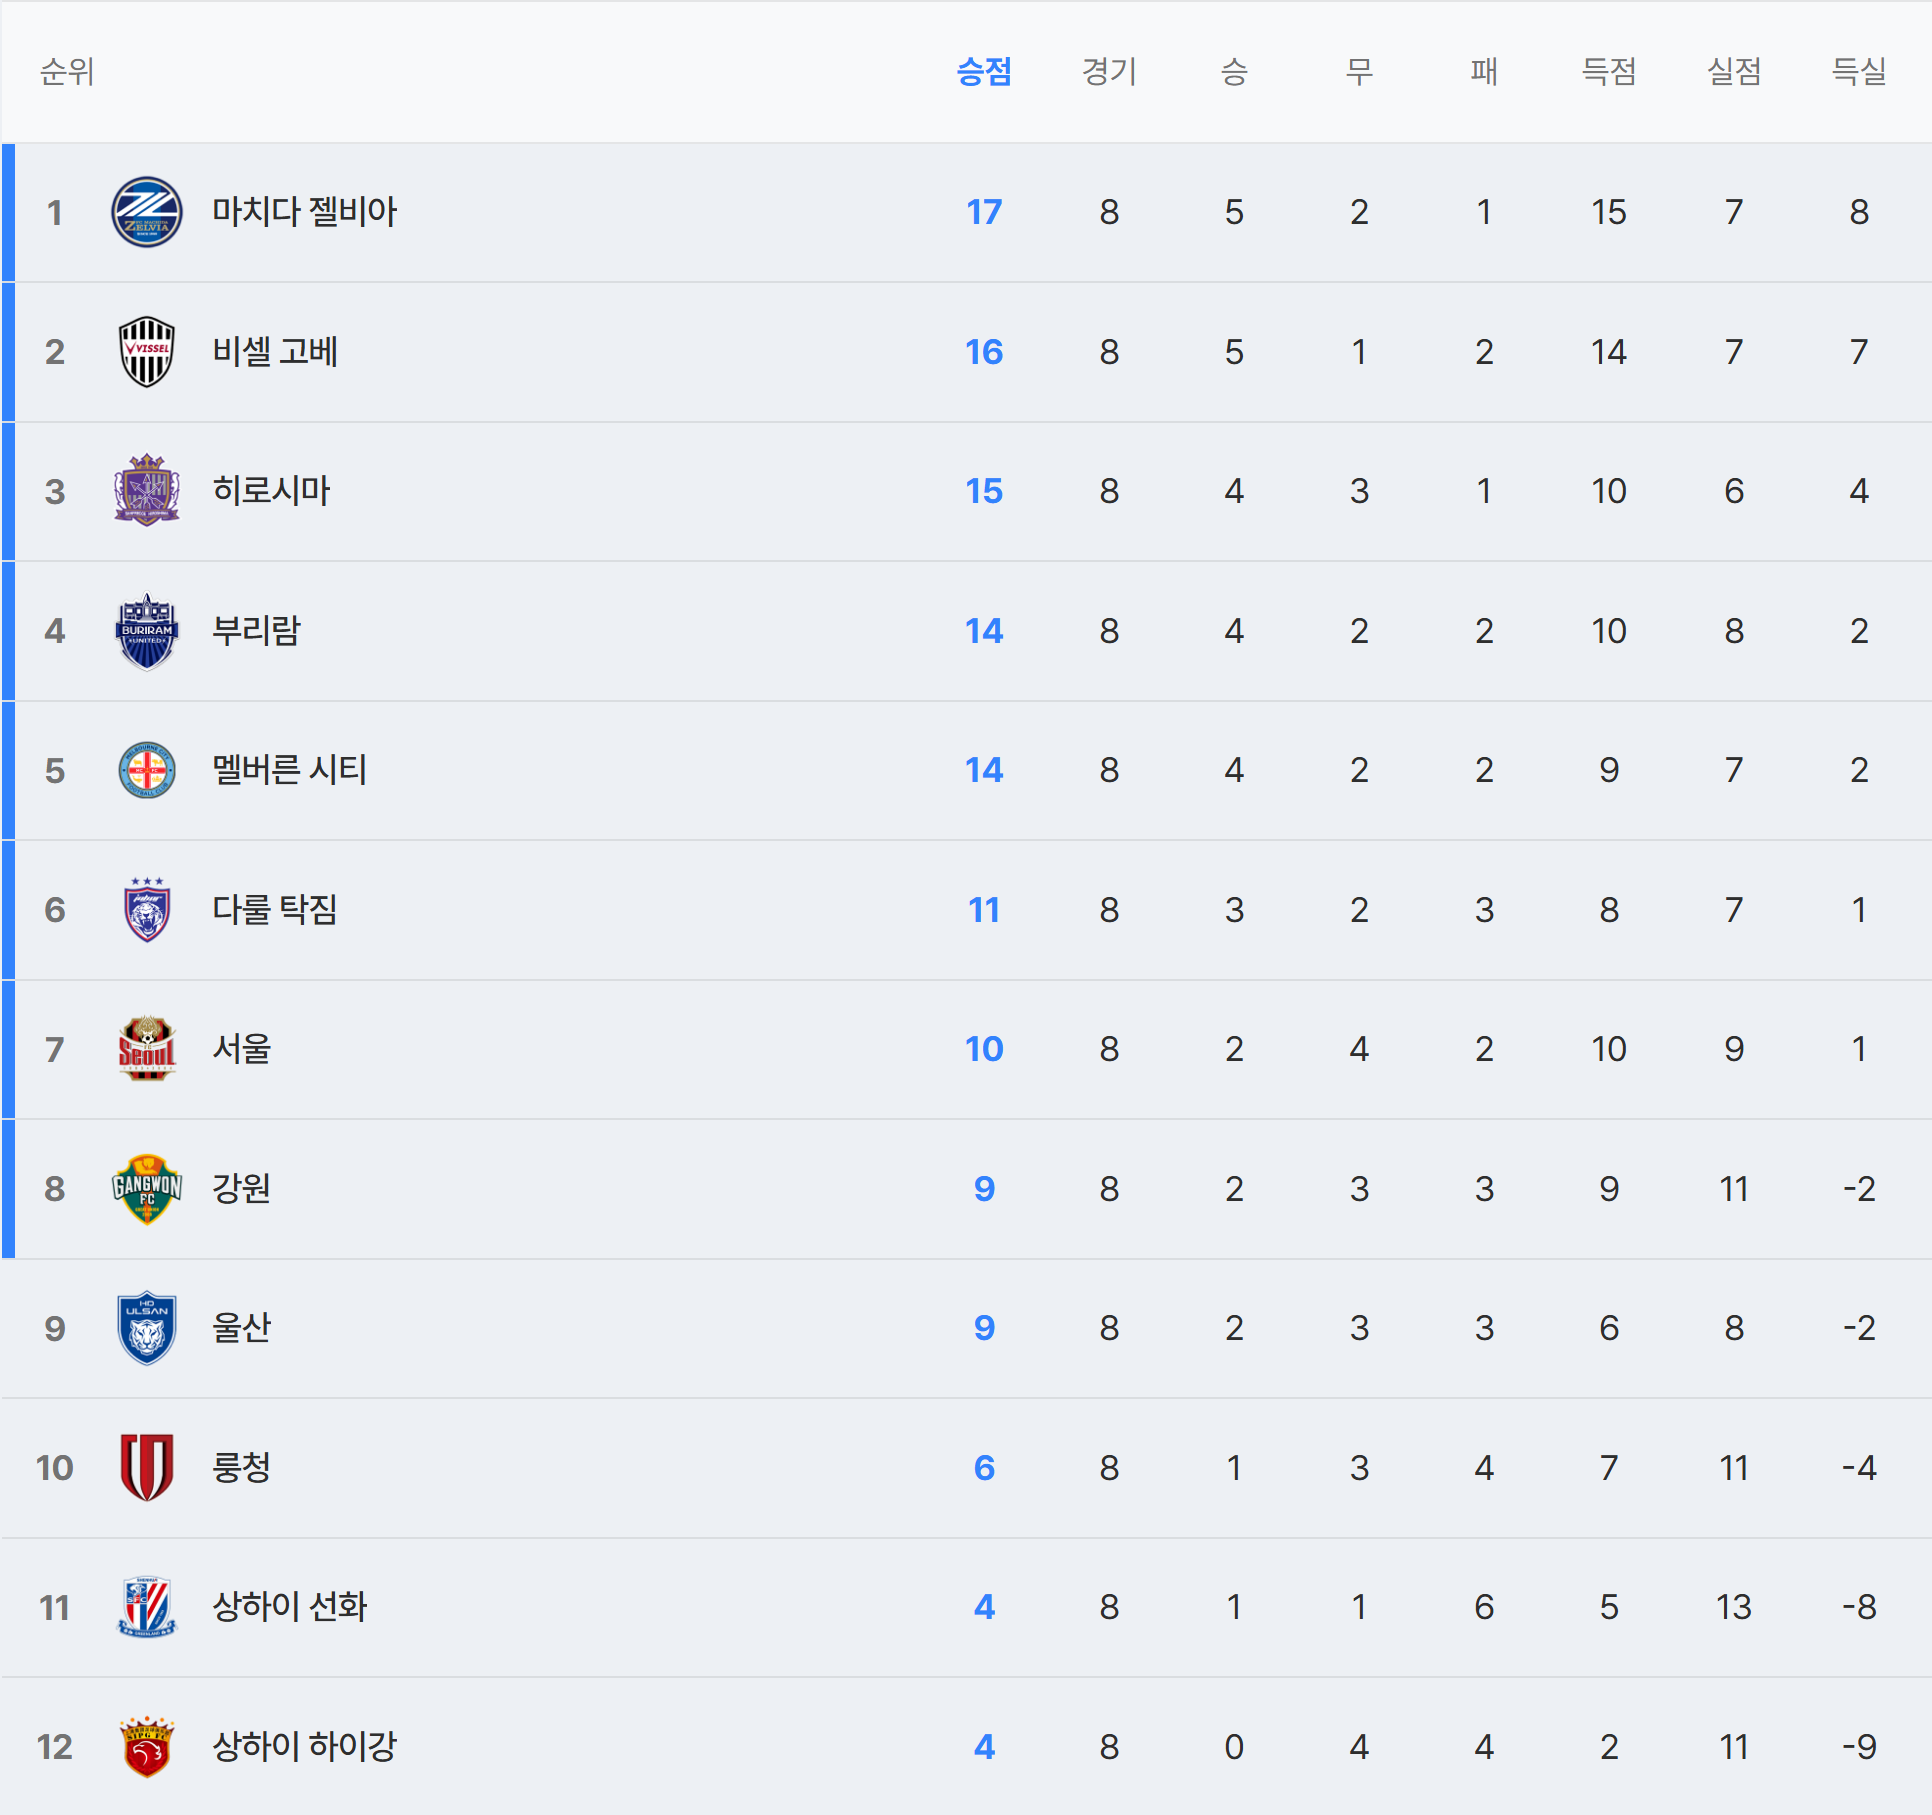The width and height of the screenshot is (1932, 1815).
Task: Click the Buriram United badge
Action: pyautogui.click(x=146, y=631)
